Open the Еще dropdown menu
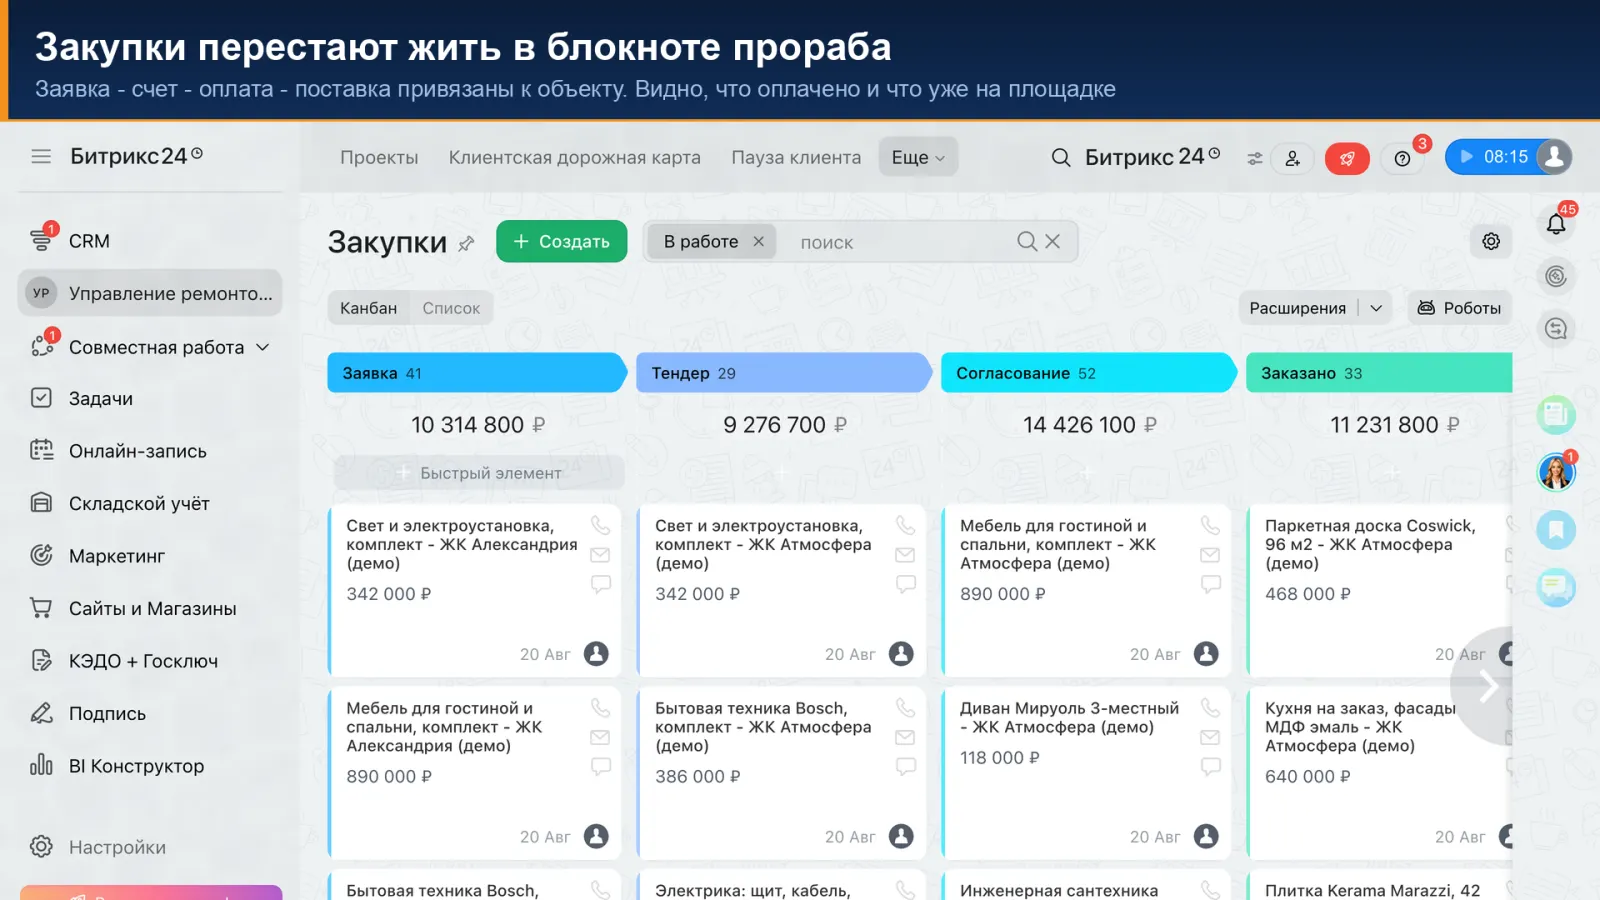Screen dimensions: 1600x900 [918, 157]
